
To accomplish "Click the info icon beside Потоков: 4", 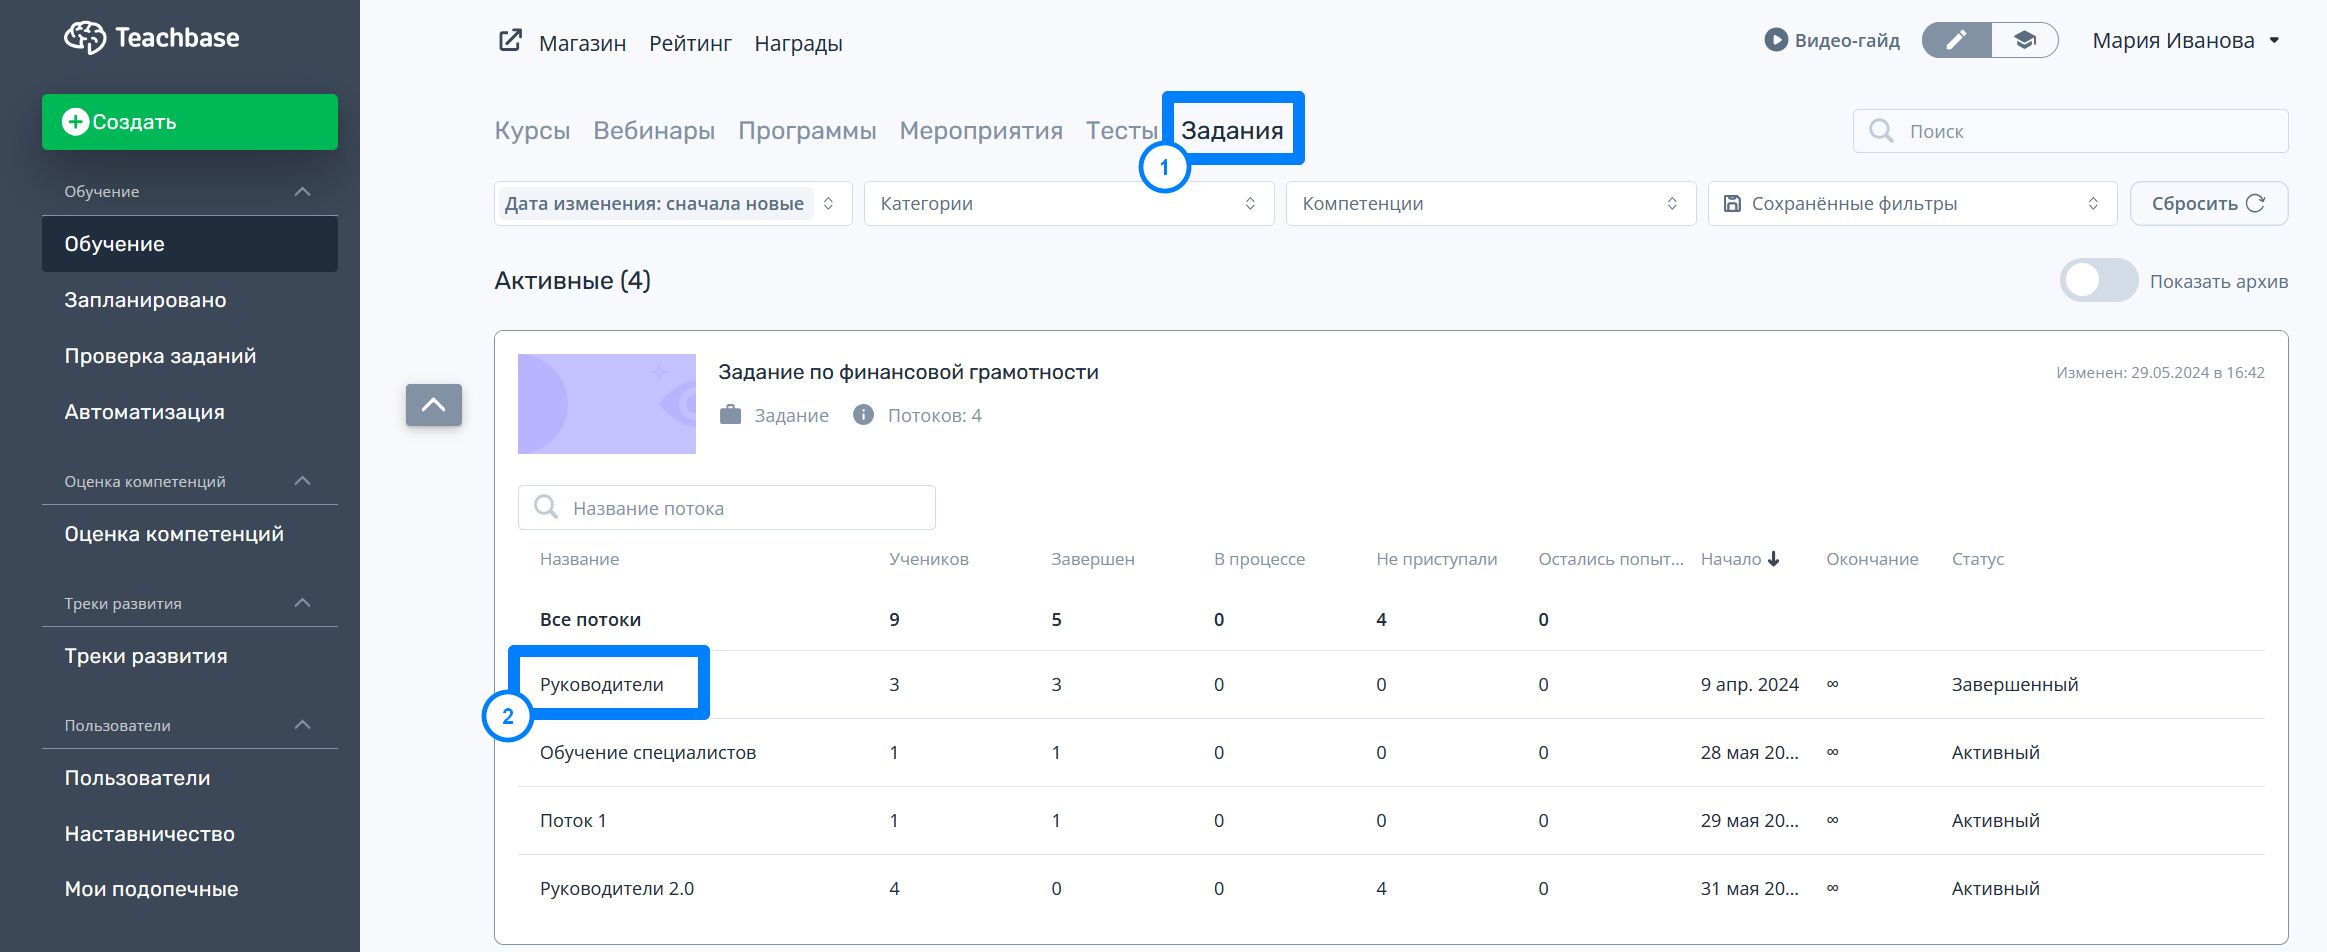I will pos(863,415).
